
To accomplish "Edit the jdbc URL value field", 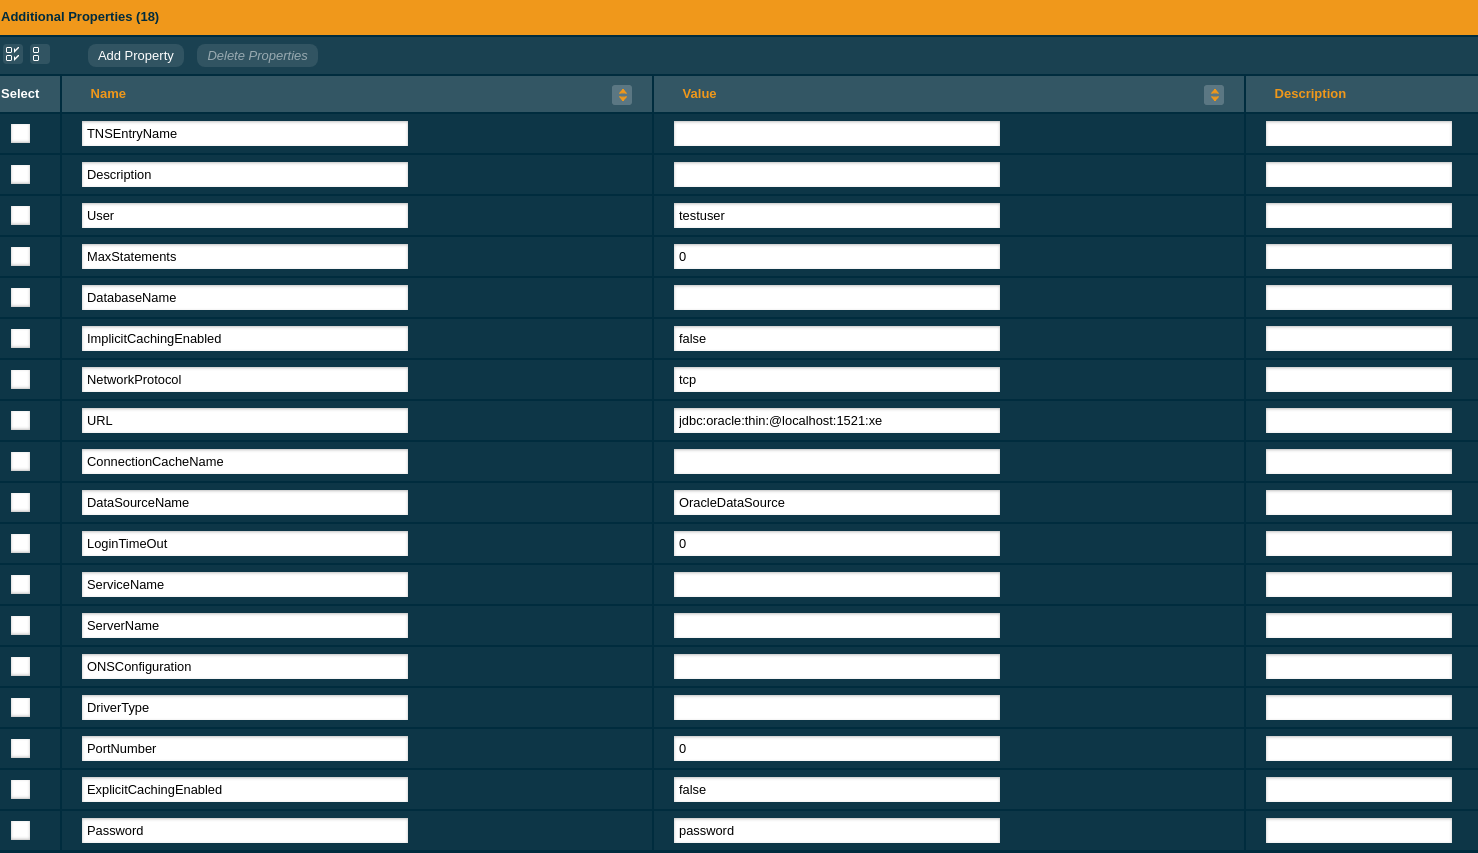I will coord(836,421).
